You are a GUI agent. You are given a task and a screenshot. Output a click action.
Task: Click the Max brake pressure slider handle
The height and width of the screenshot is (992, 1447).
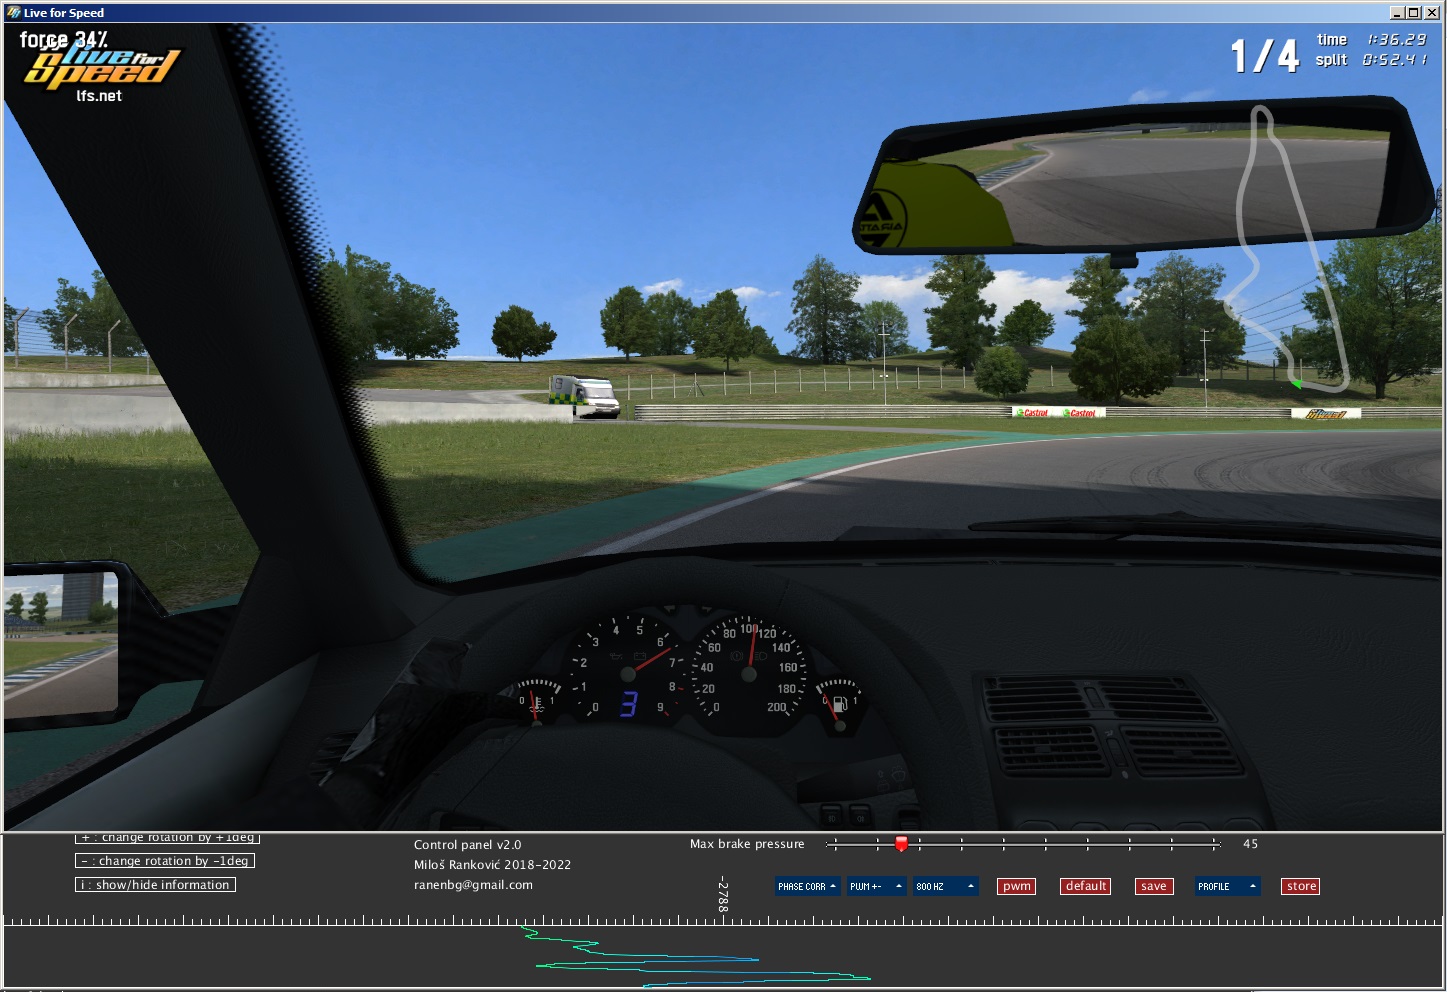pyautogui.click(x=901, y=844)
